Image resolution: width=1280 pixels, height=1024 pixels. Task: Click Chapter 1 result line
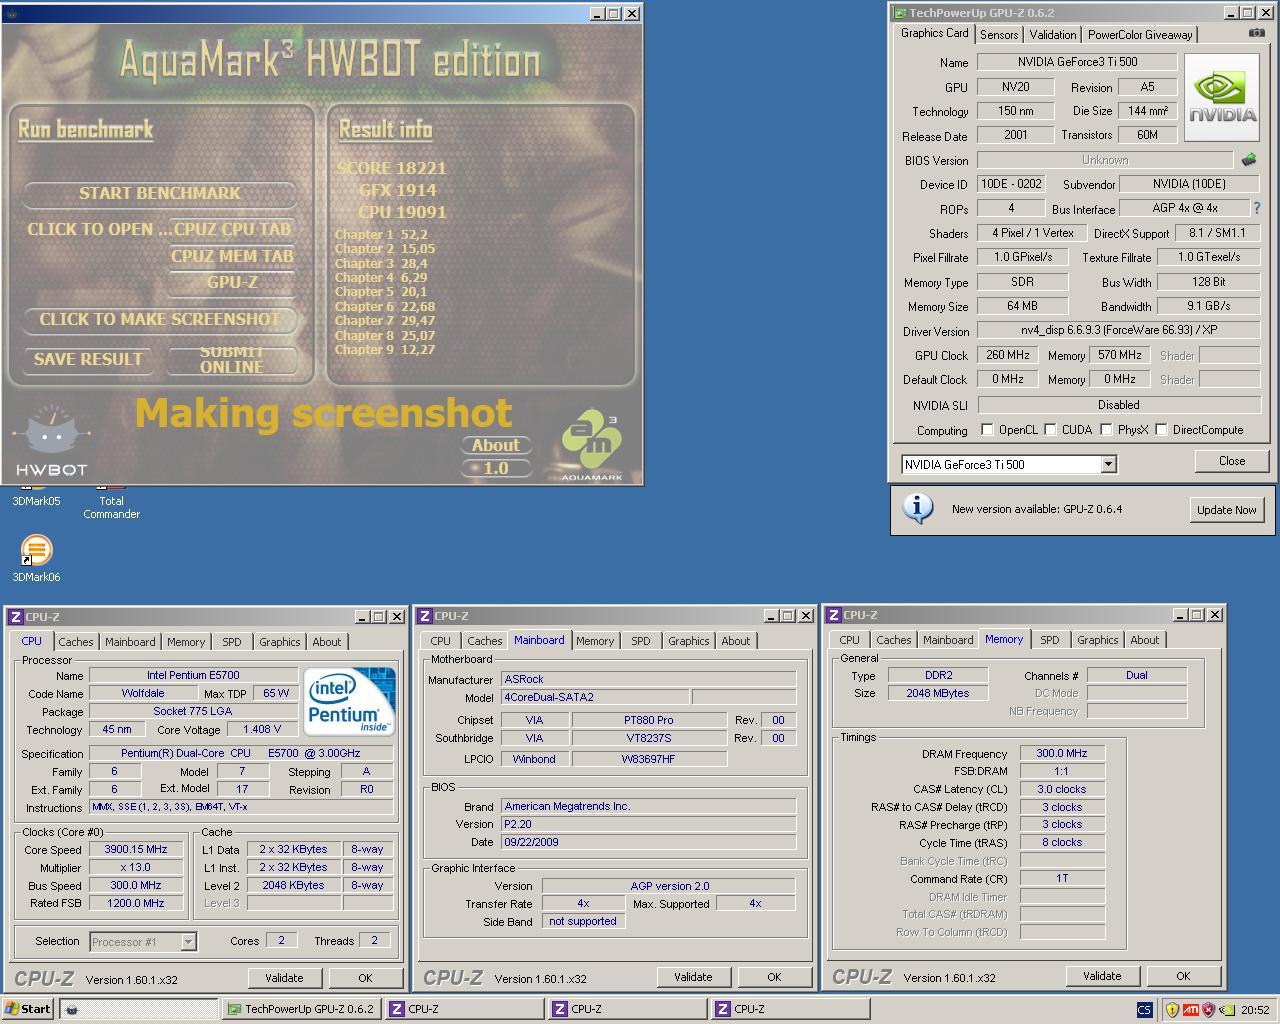point(381,235)
